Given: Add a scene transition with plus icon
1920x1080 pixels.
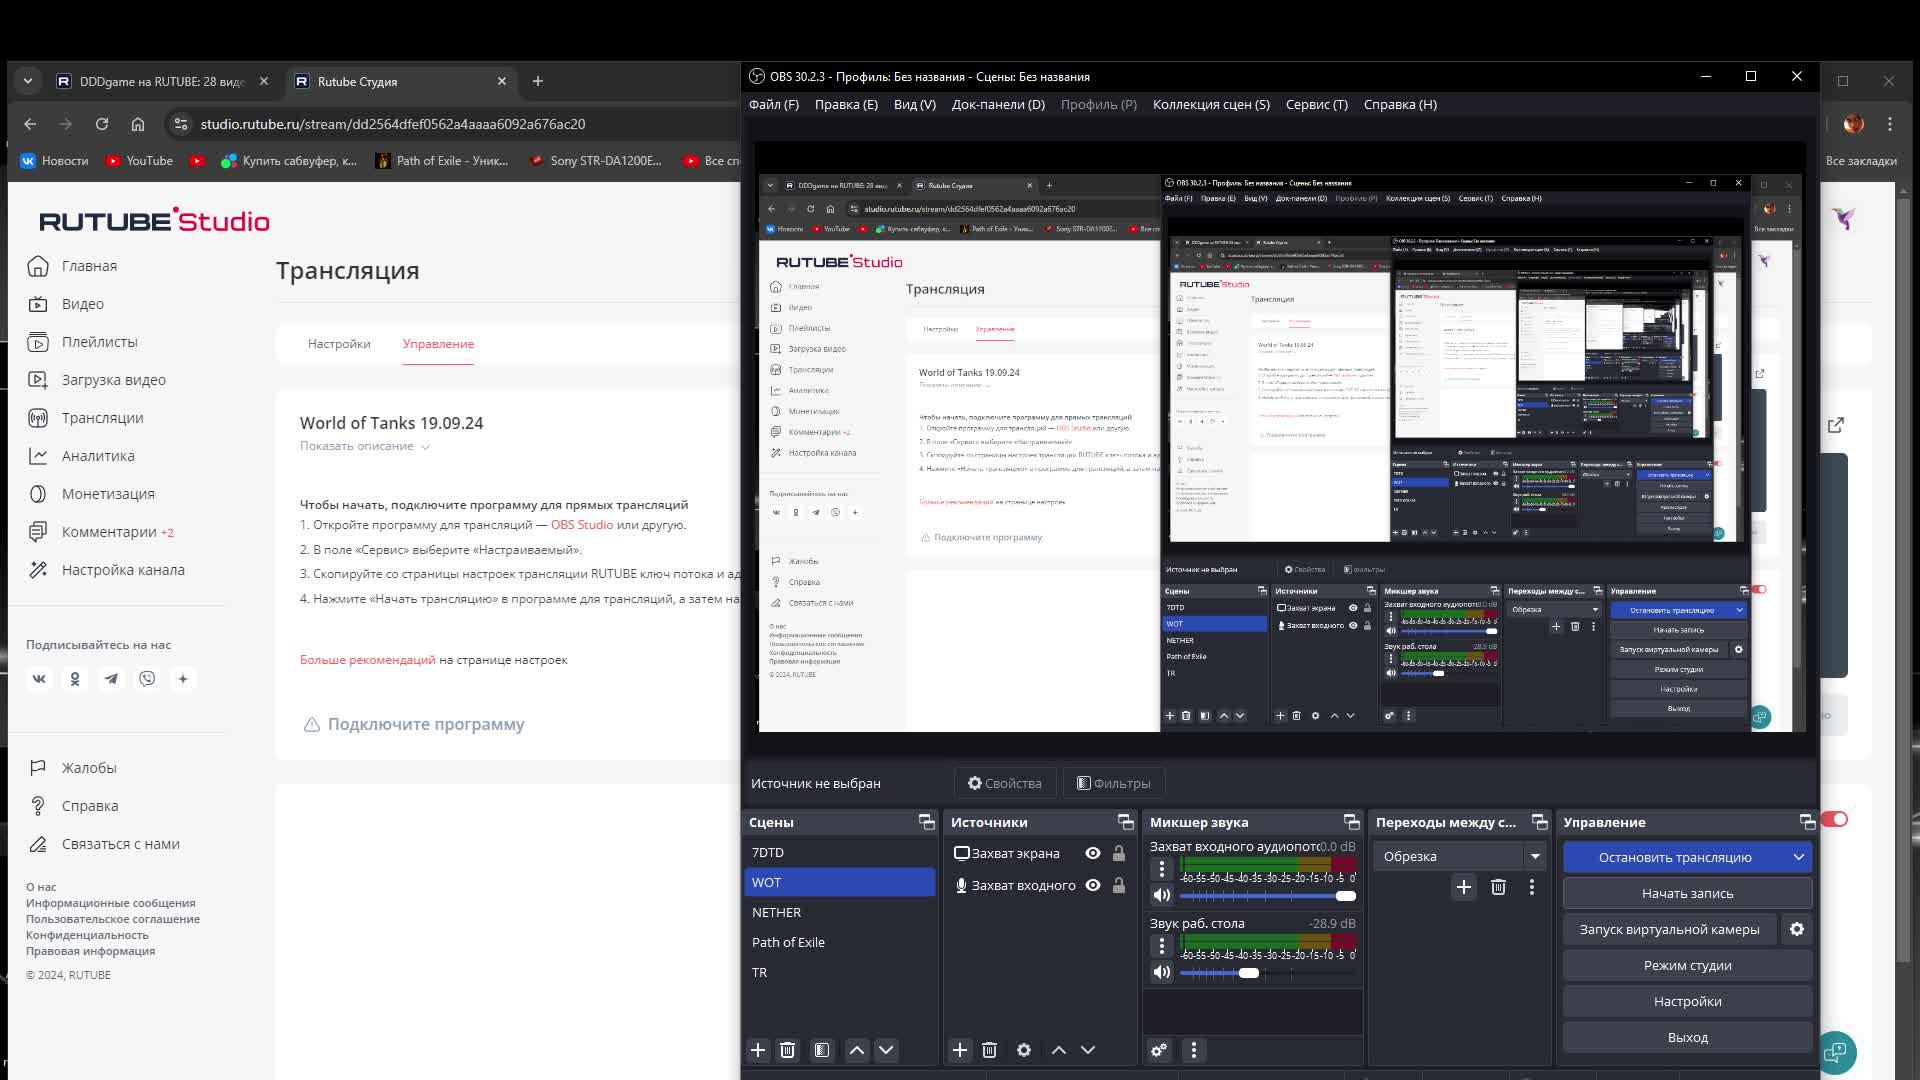Looking at the screenshot, I should 1463,887.
